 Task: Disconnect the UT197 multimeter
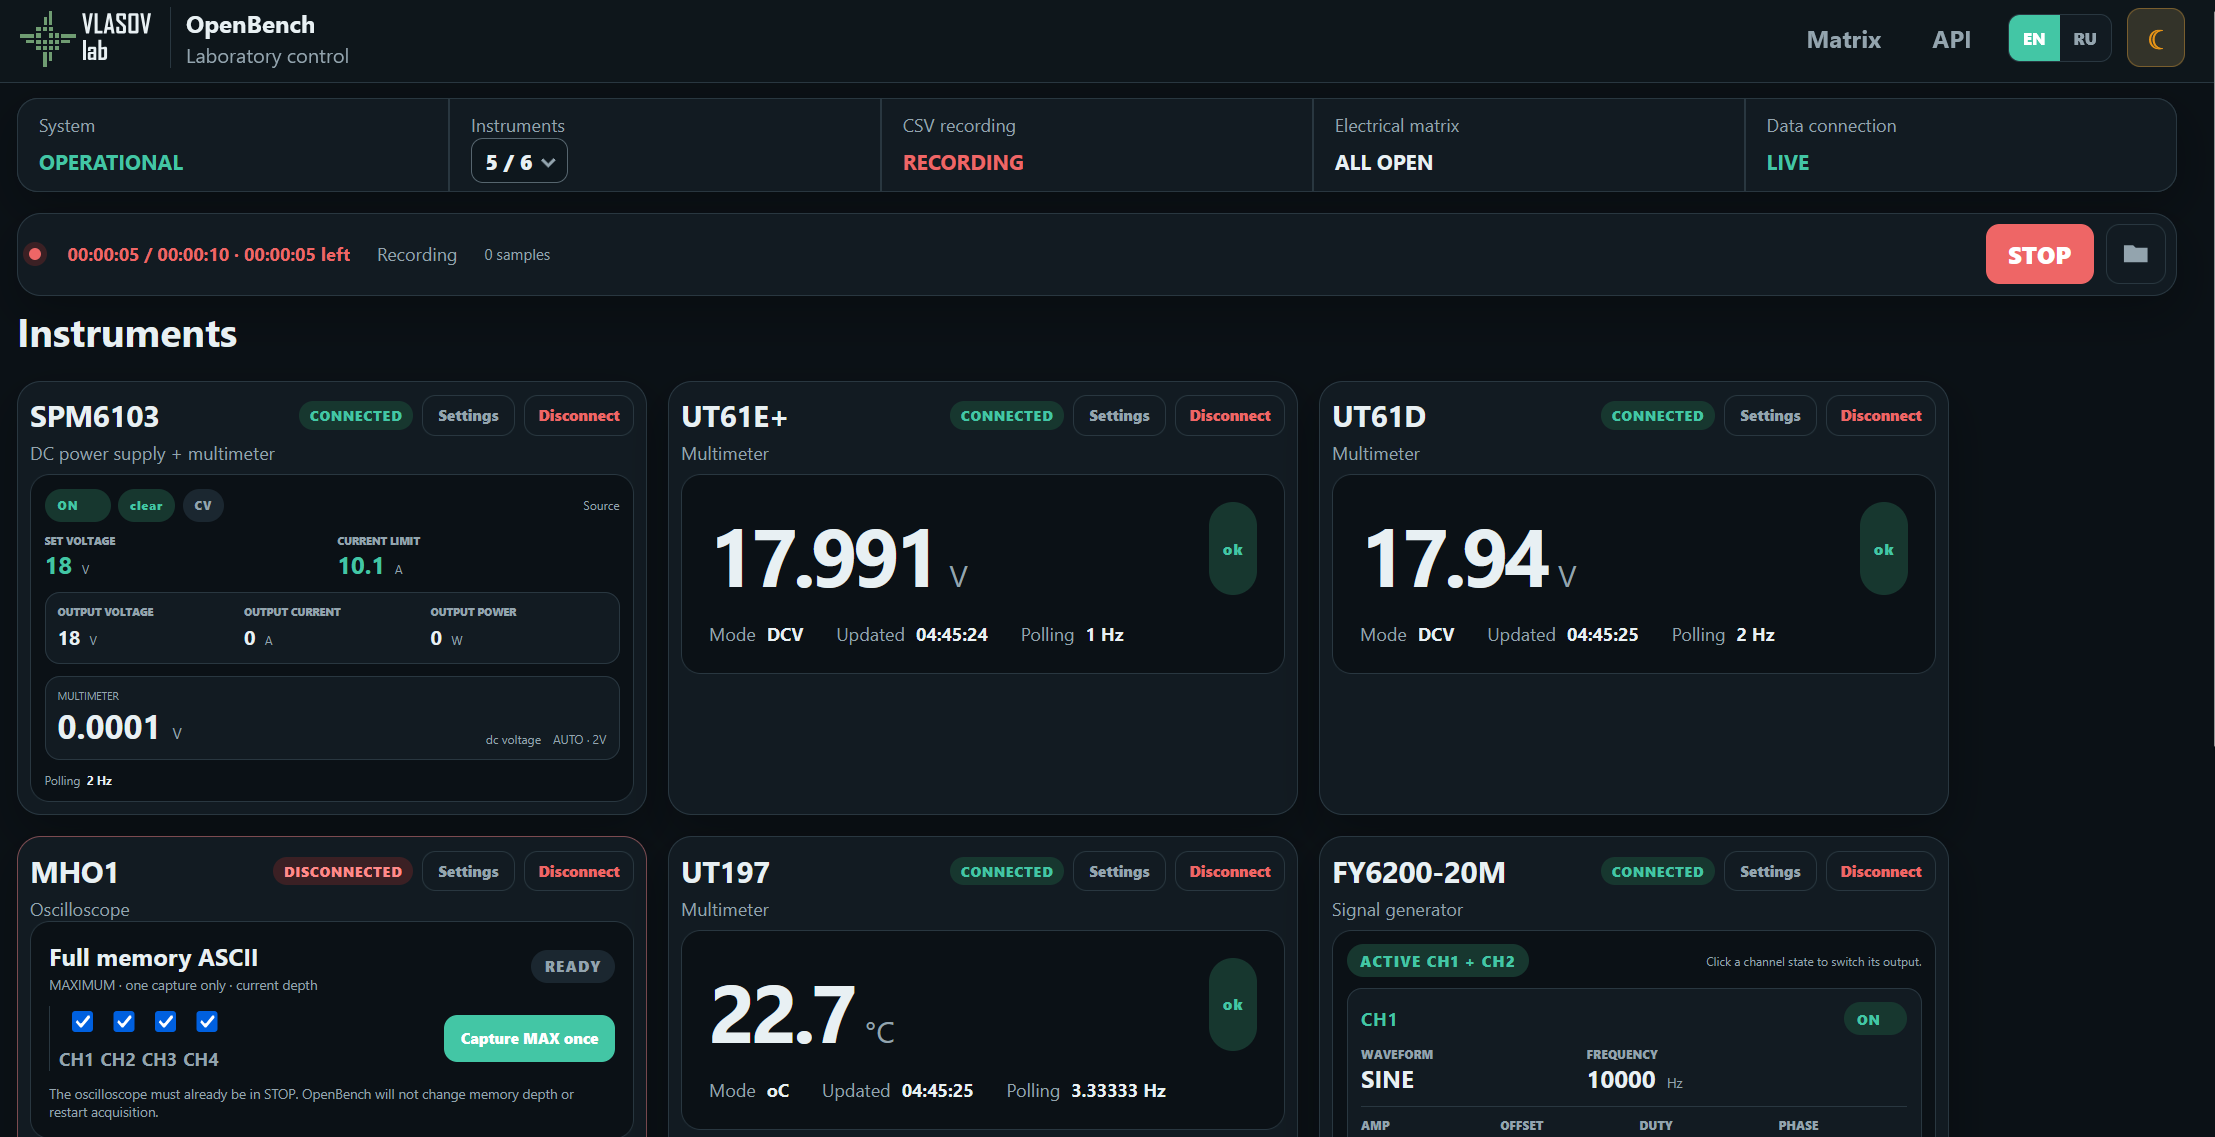click(1230, 871)
